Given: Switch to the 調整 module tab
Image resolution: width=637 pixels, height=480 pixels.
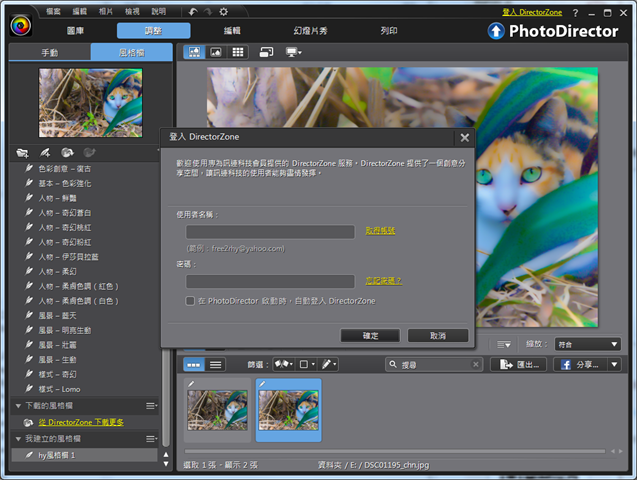Looking at the screenshot, I should (154, 31).
